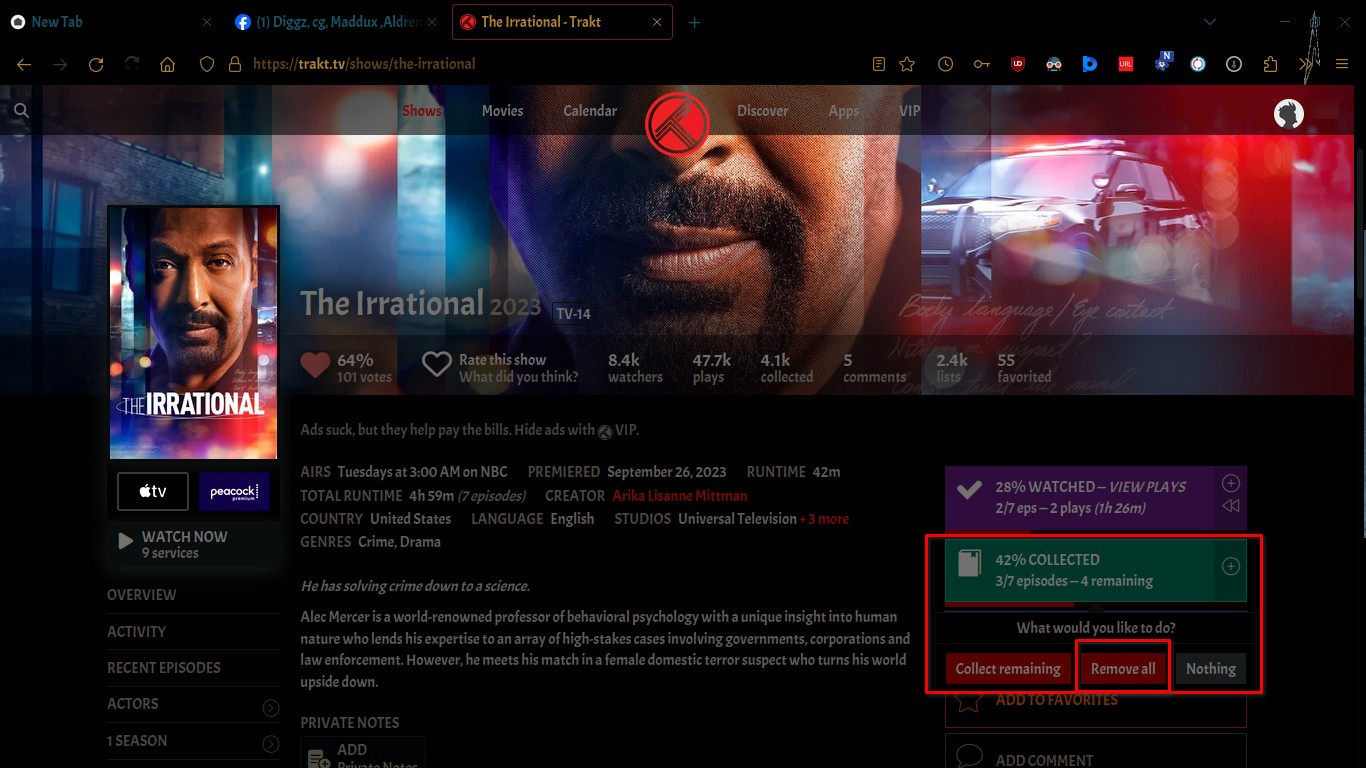Screen dimensions: 1366x768
Task: Show overflow toolbar extensions chevron
Action: click(x=1306, y=64)
